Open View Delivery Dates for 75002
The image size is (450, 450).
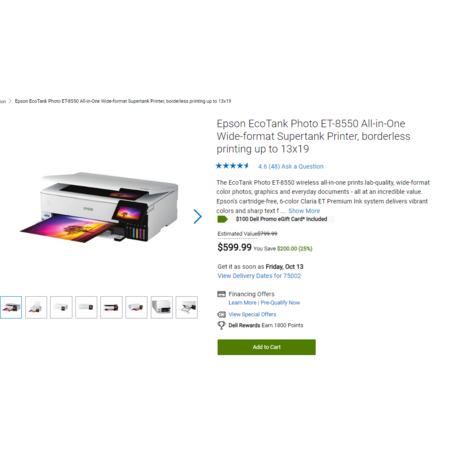coord(259,276)
